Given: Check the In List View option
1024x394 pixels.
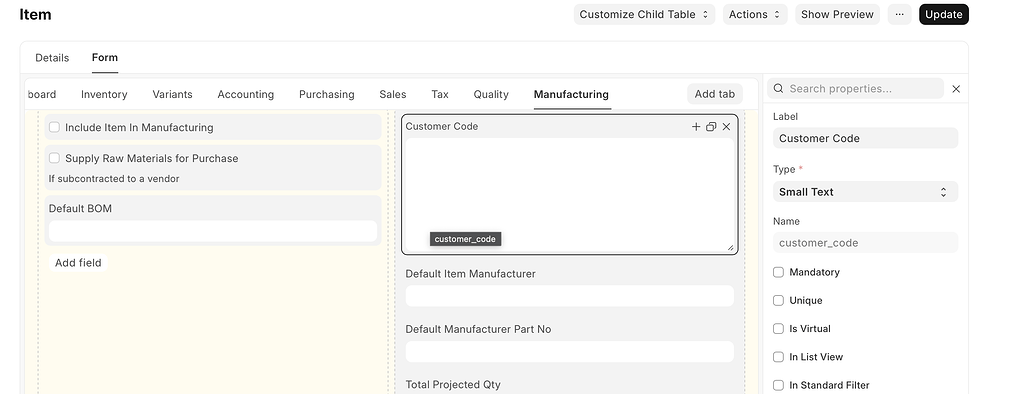Looking at the screenshot, I should [778, 357].
